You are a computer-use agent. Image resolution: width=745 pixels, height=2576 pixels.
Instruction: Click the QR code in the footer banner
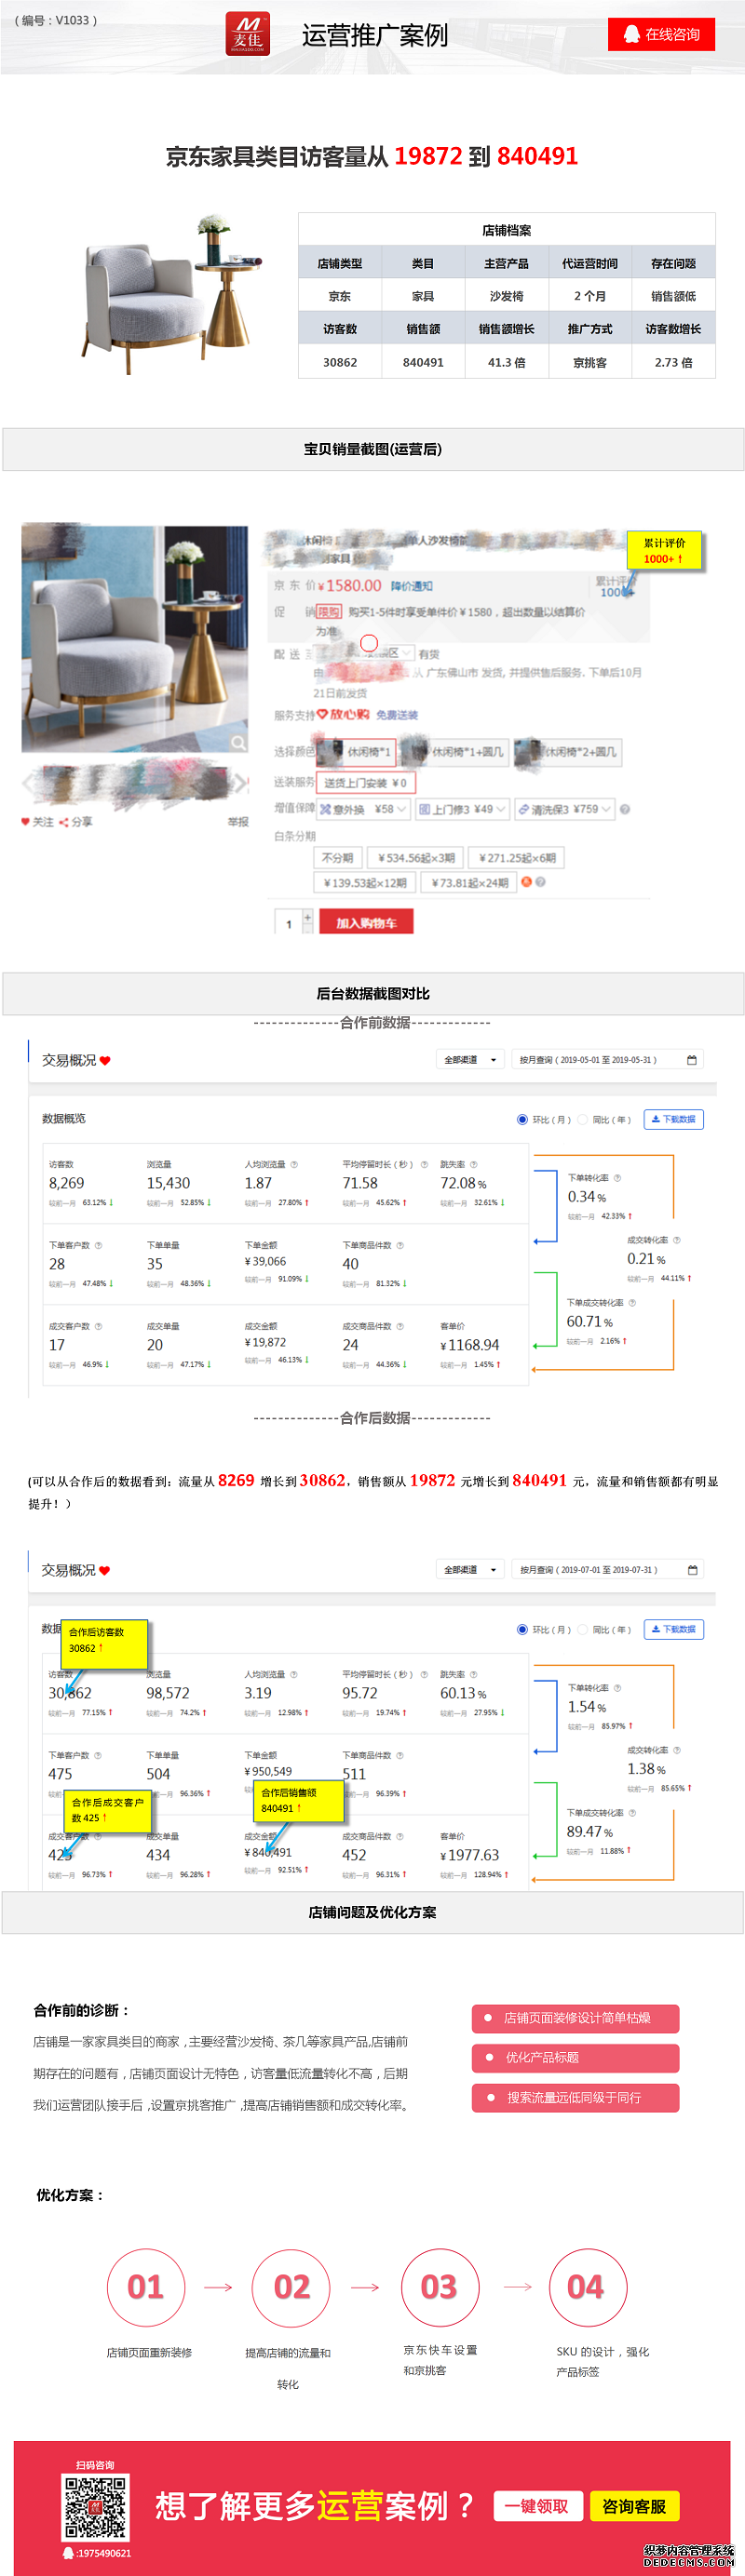point(96,2507)
